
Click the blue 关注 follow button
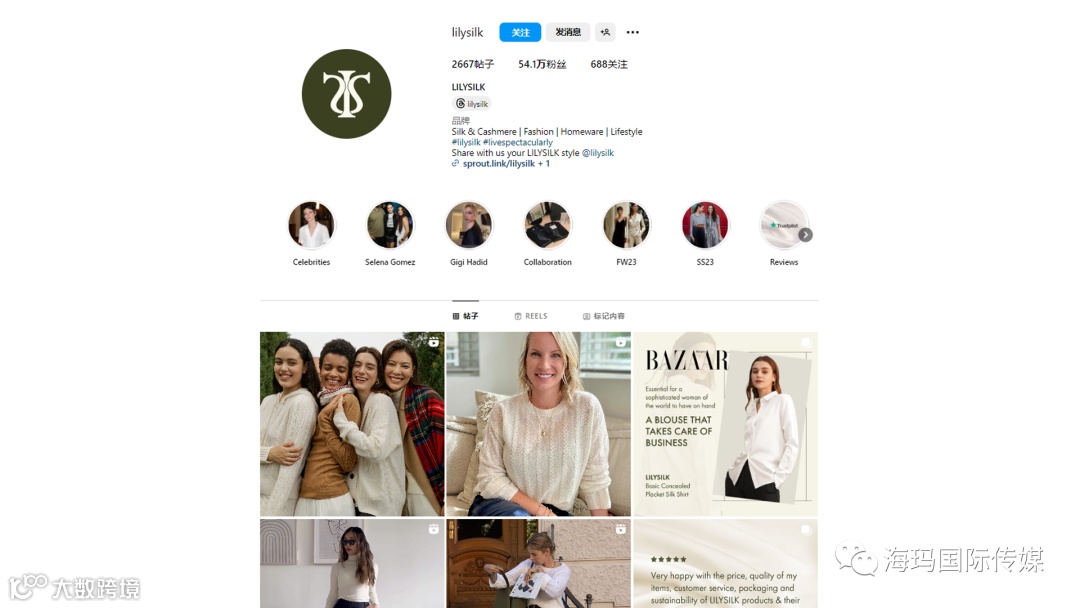tap(520, 32)
